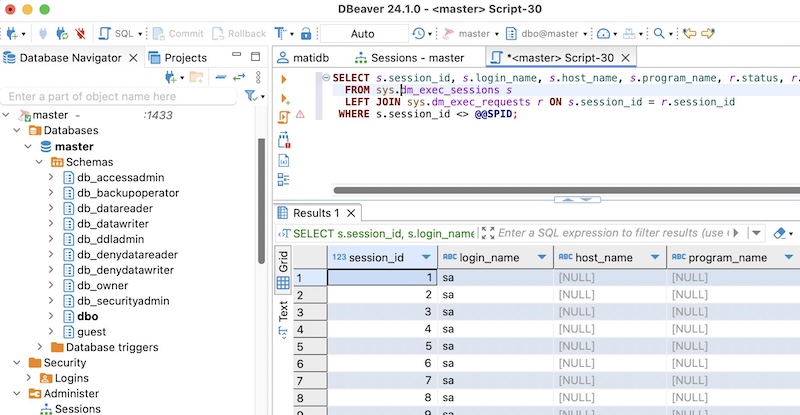
Task: Click the outline panel icon in editor sidebar
Action: (284, 180)
